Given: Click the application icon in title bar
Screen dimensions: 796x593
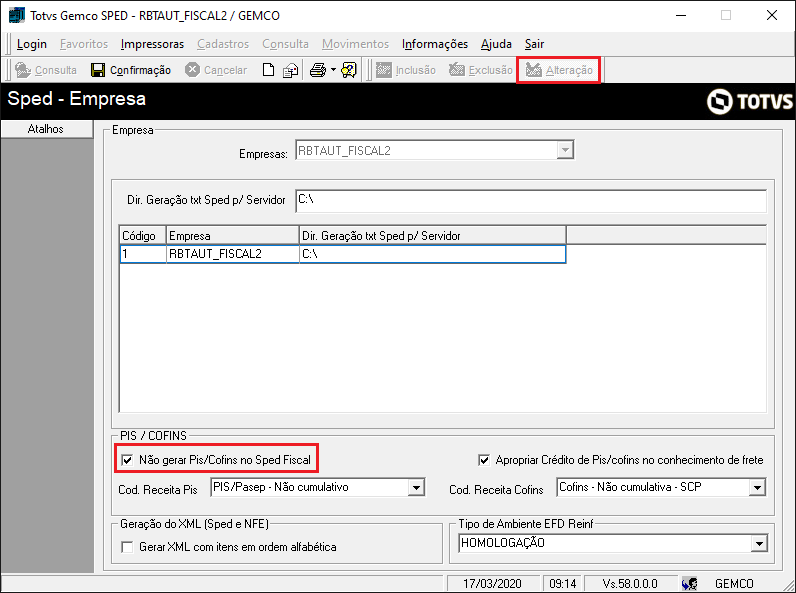Looking at the screenshot, I should [x=17, y=15].
